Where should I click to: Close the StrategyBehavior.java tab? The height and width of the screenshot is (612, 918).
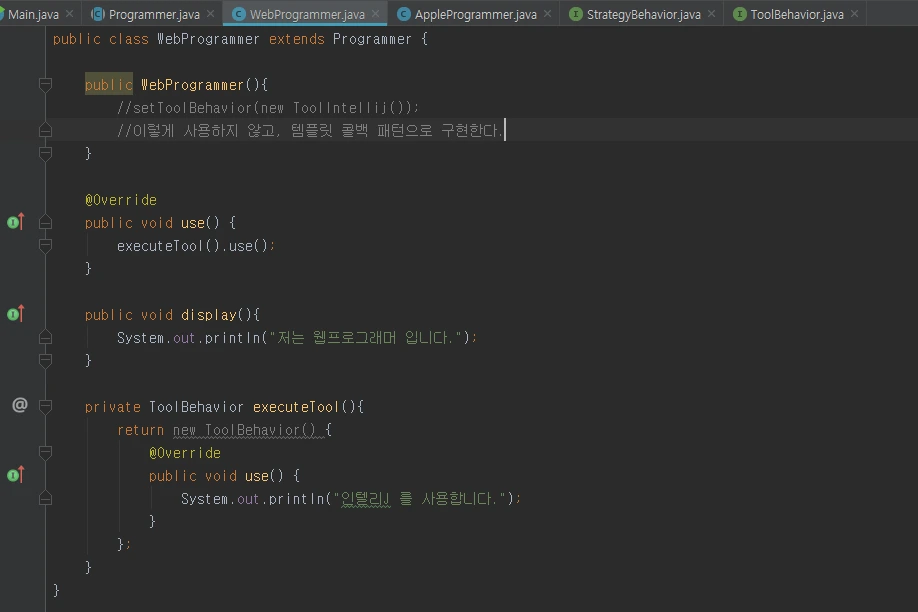coord(711,13)
